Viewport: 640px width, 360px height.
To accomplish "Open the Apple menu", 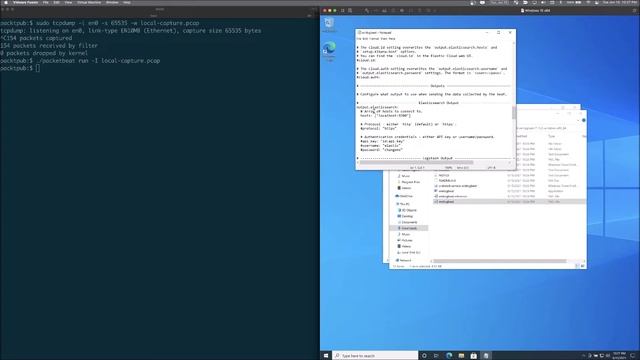I will pos(6,2).
